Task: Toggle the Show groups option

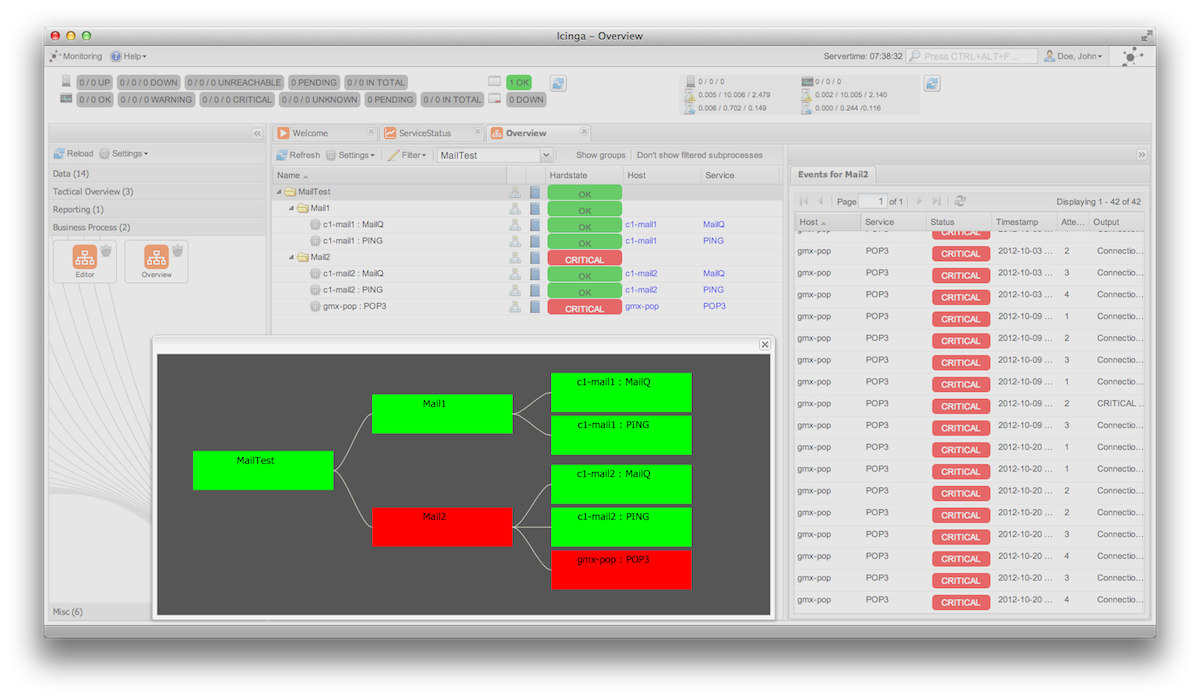Action: pos(600,155)
